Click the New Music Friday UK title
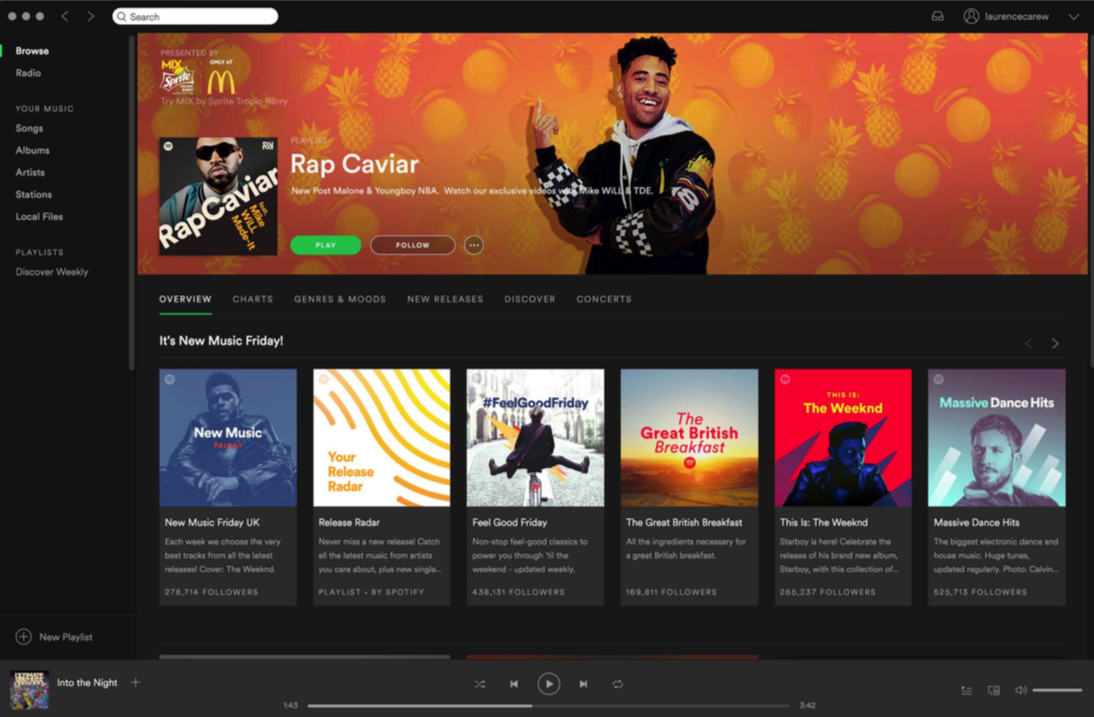The image size is (1094, 717). click(212, 522)
